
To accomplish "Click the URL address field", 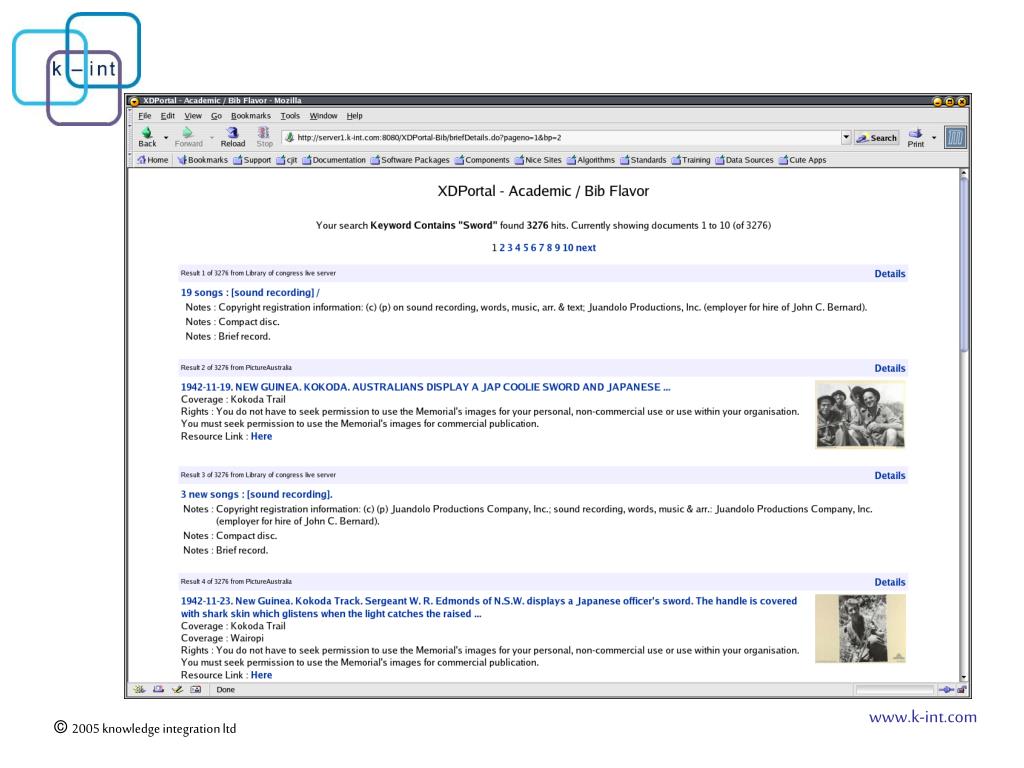I will click(562, 138).
